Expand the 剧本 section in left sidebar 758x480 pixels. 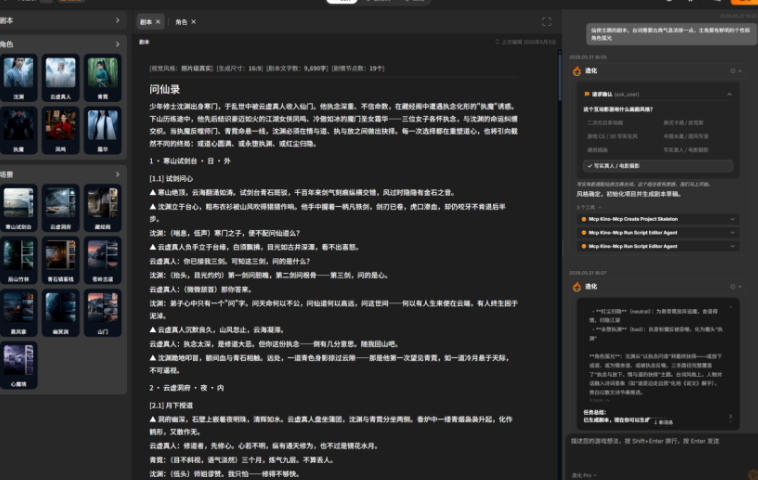coord(117,20)
